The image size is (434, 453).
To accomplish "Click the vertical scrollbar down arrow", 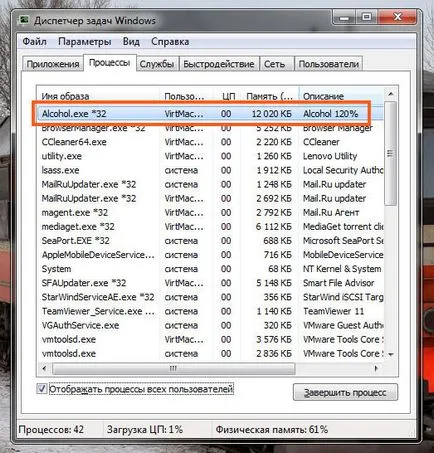I will coord(391,354).
